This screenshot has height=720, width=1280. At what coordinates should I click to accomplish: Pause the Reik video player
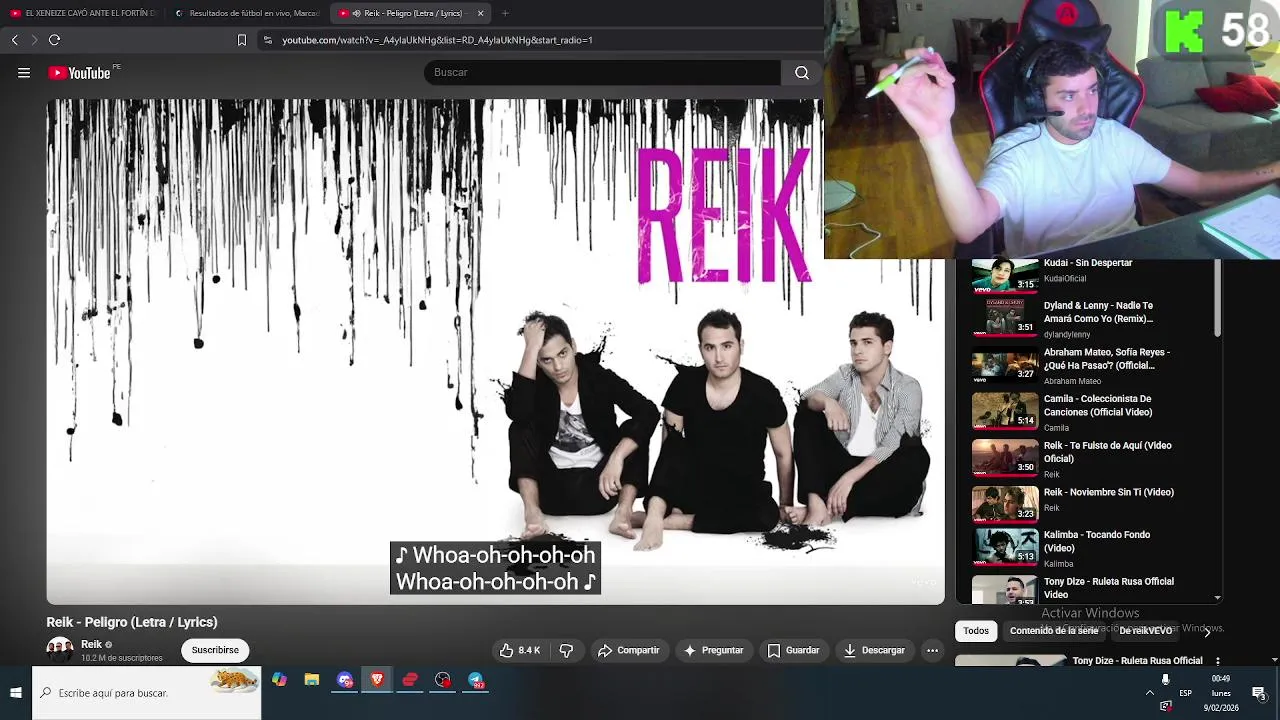[x=495, y=352]
